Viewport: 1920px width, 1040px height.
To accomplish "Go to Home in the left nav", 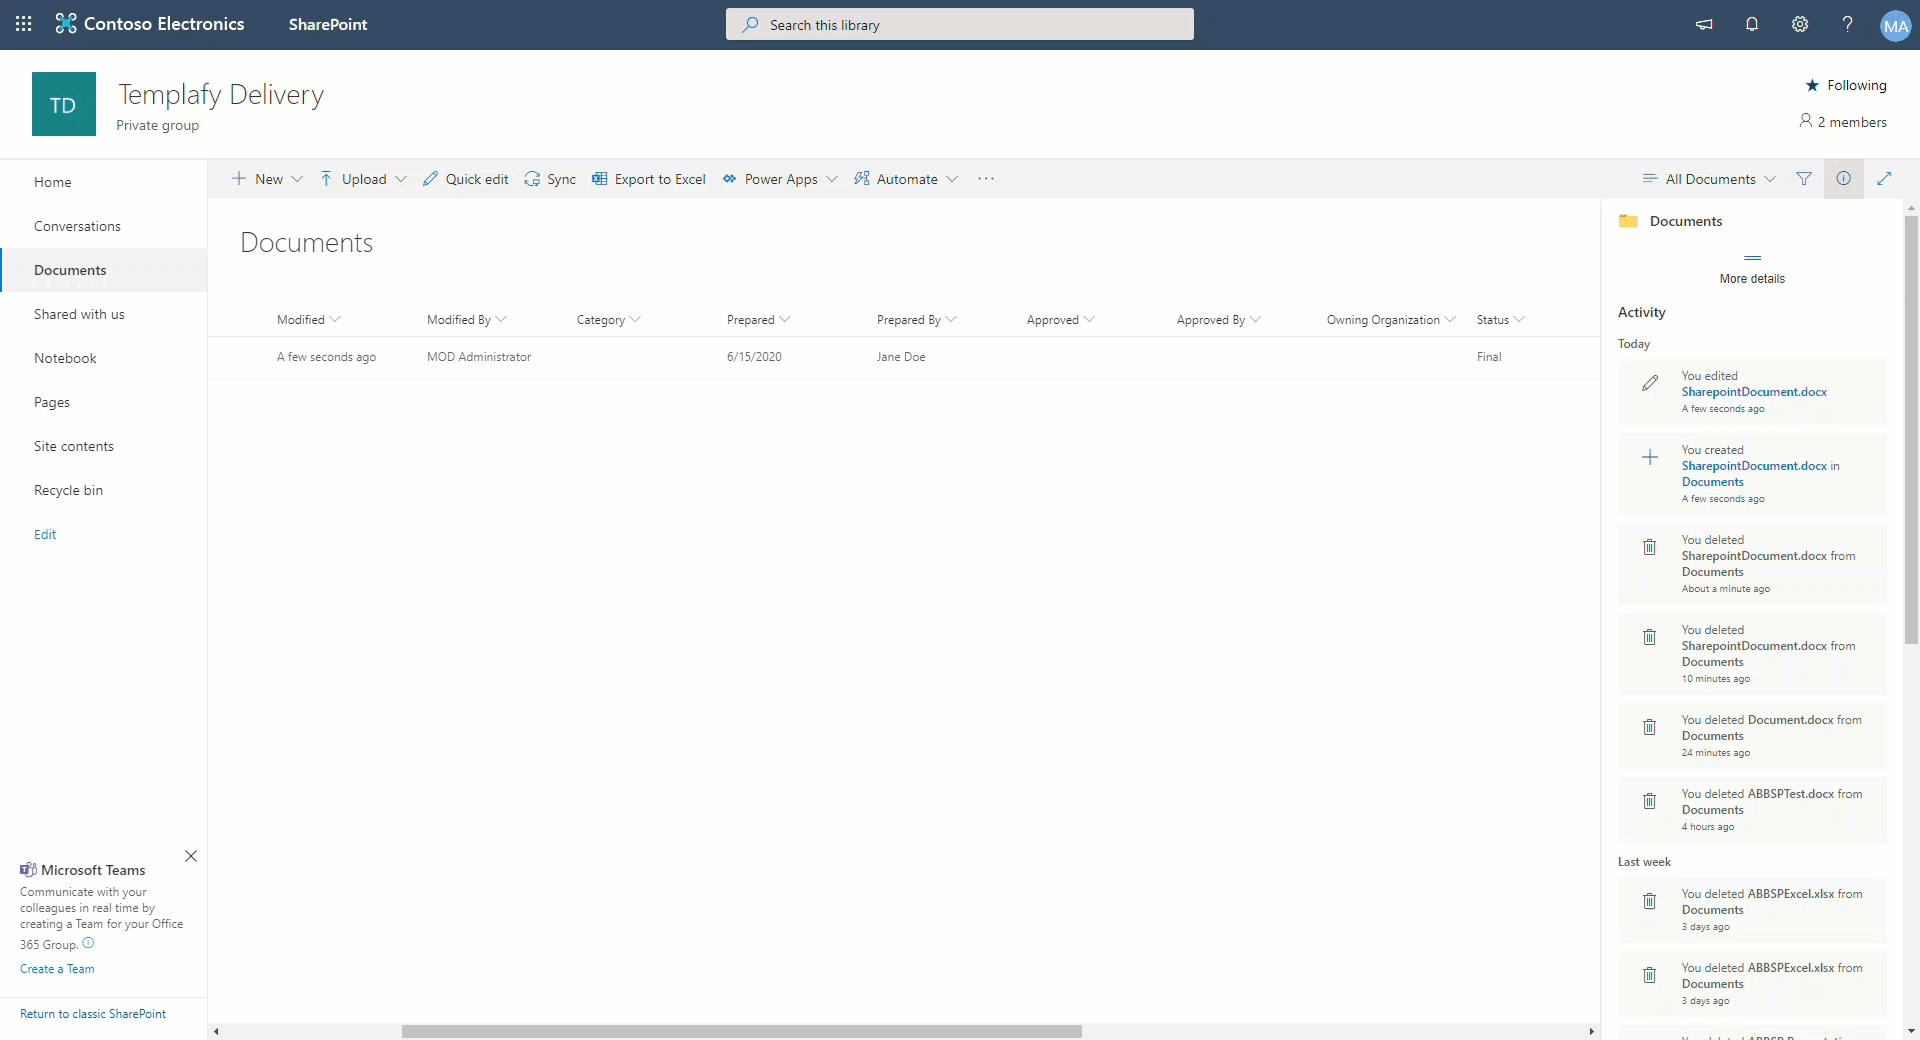I will coord(53,182).
